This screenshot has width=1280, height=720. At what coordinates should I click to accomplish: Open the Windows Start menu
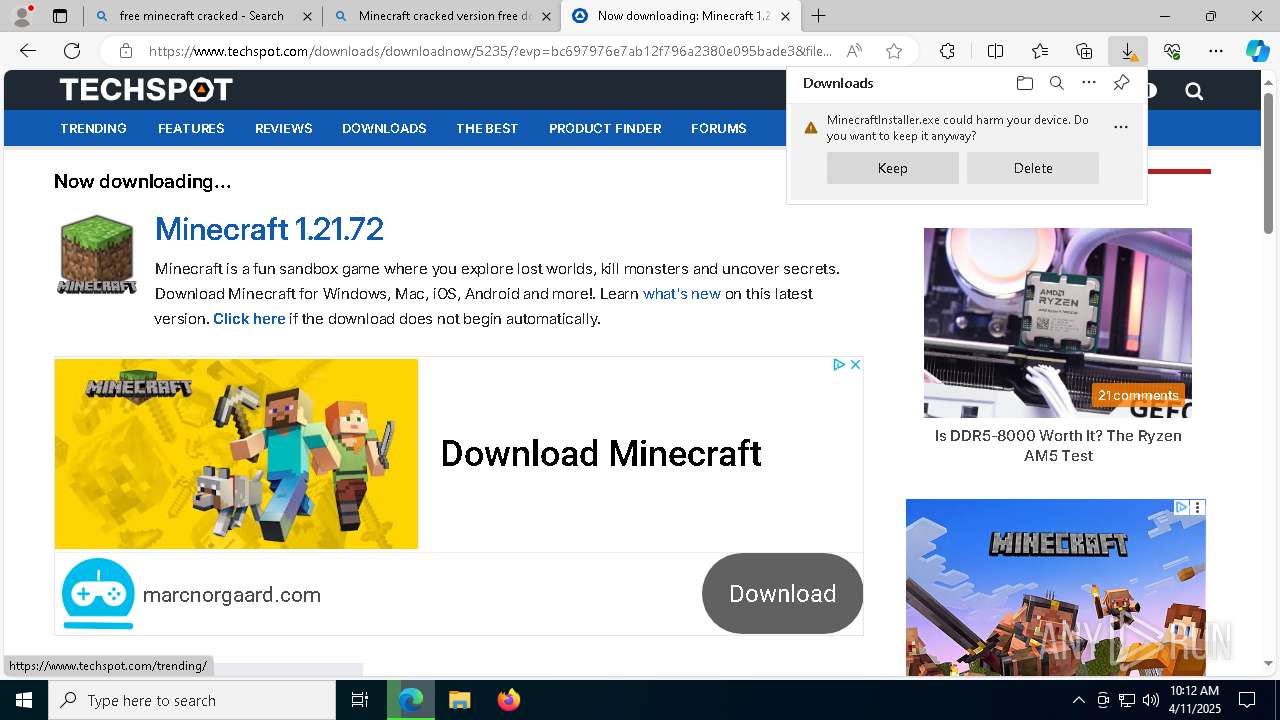coord(24,700)
